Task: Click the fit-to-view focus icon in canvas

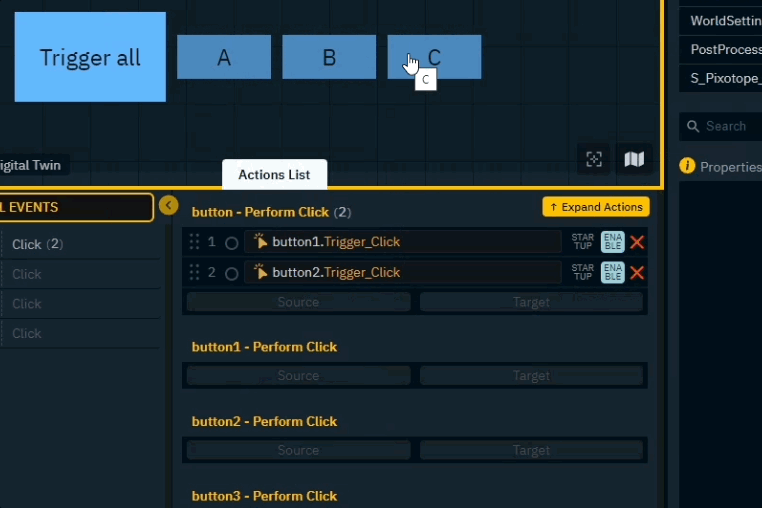Action: point(594,159)
